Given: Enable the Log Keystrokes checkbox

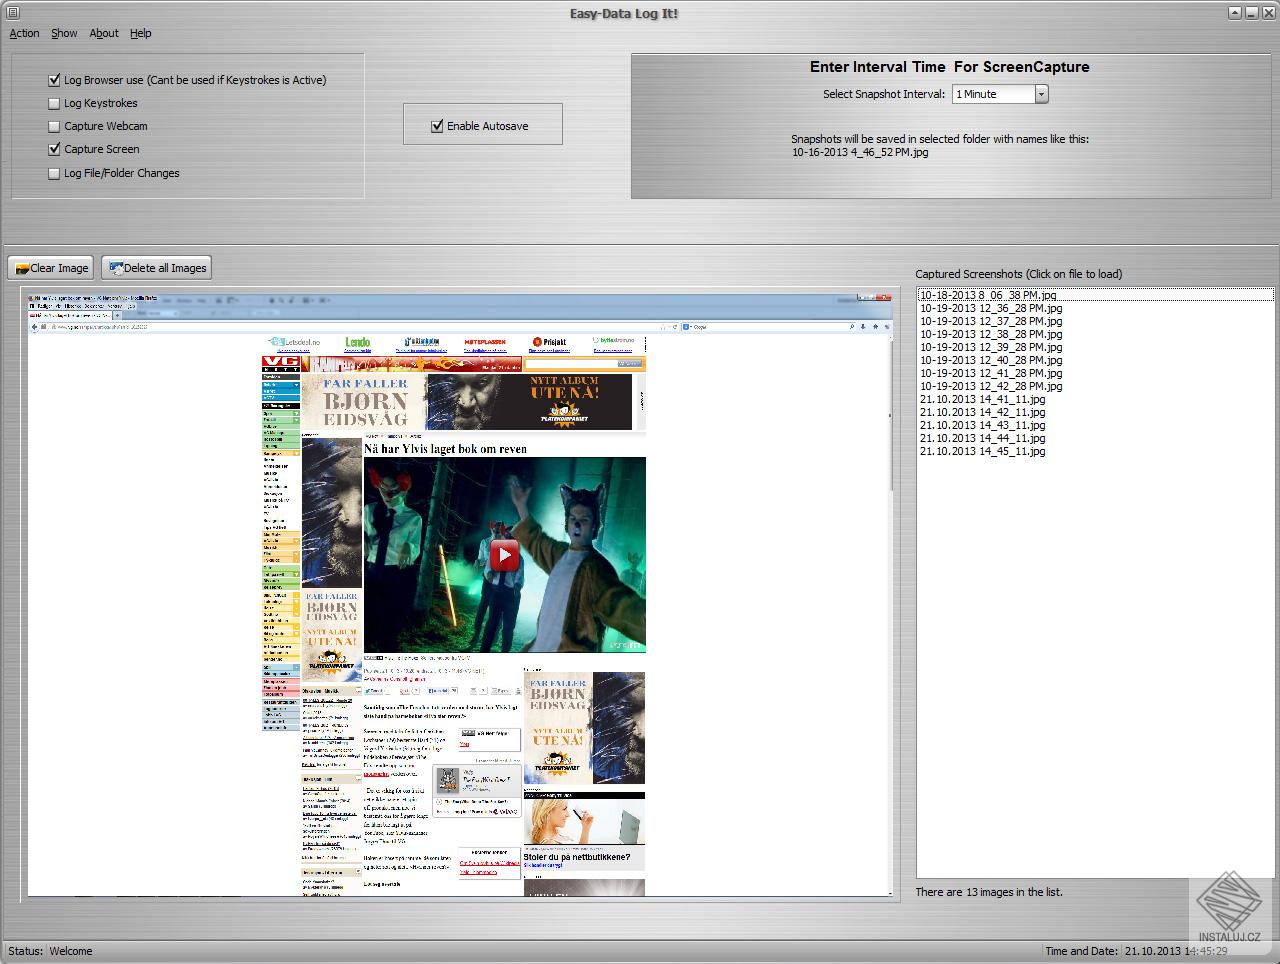Looking at the screenshot, I should click(54, 103).
